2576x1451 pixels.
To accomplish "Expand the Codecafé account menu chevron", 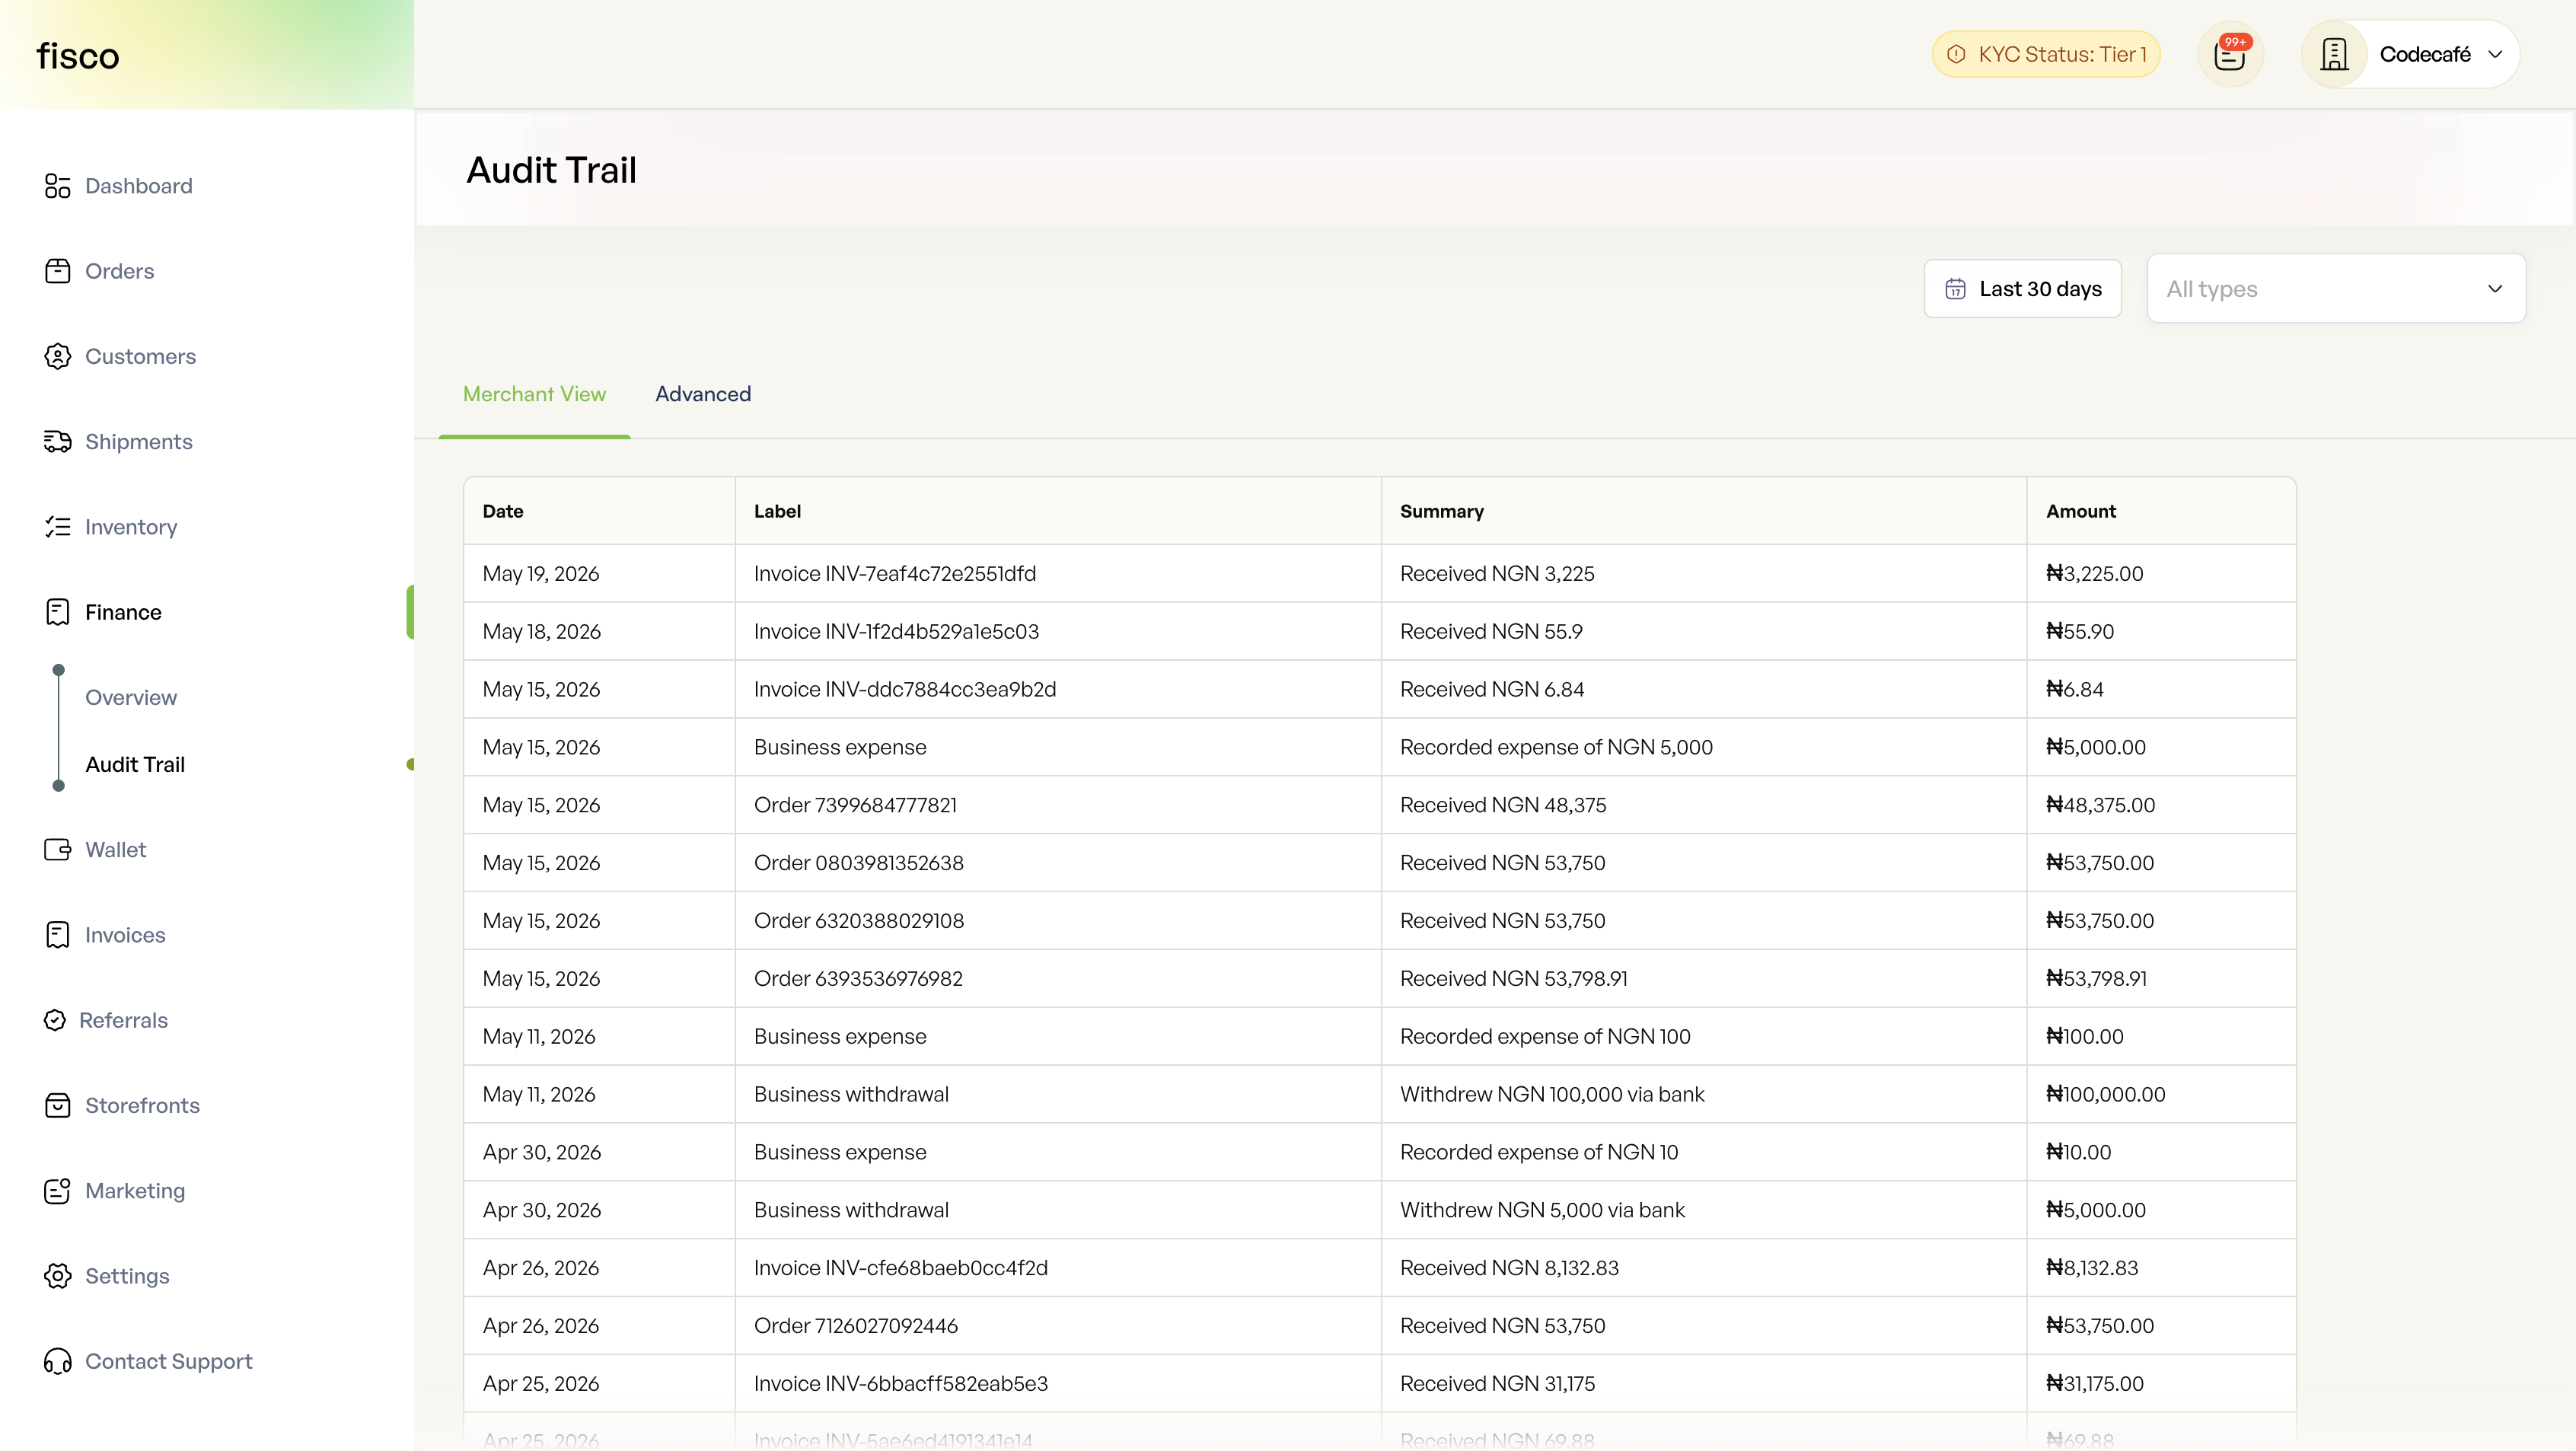I will [2496, 54].
